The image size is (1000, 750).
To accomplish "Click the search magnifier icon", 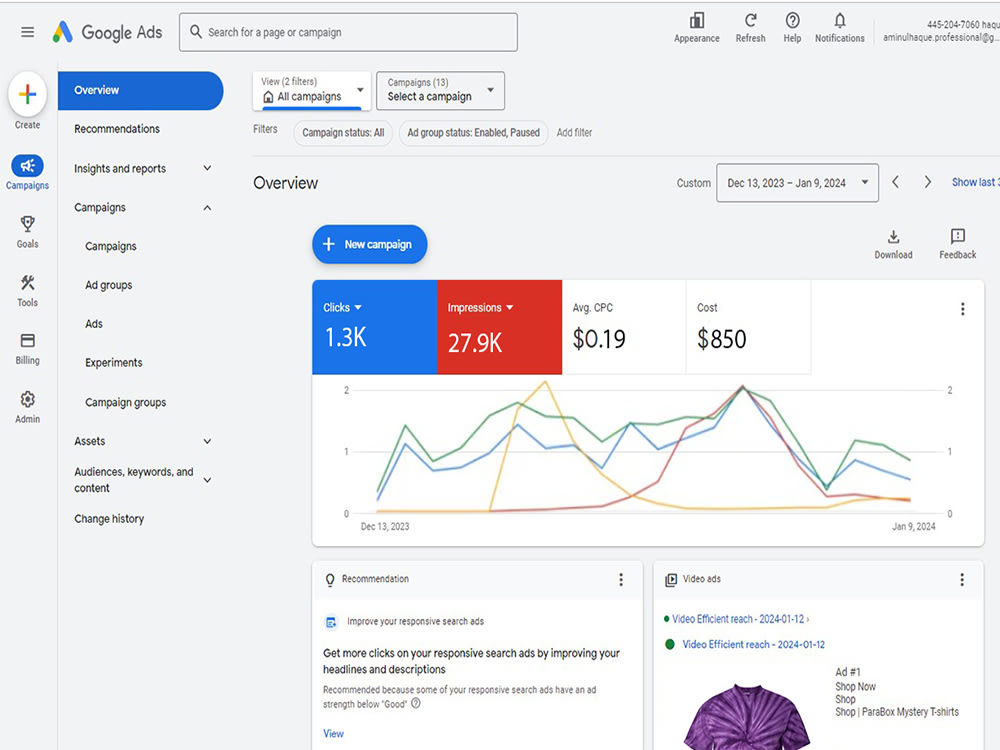I will [x=196, y=31].
